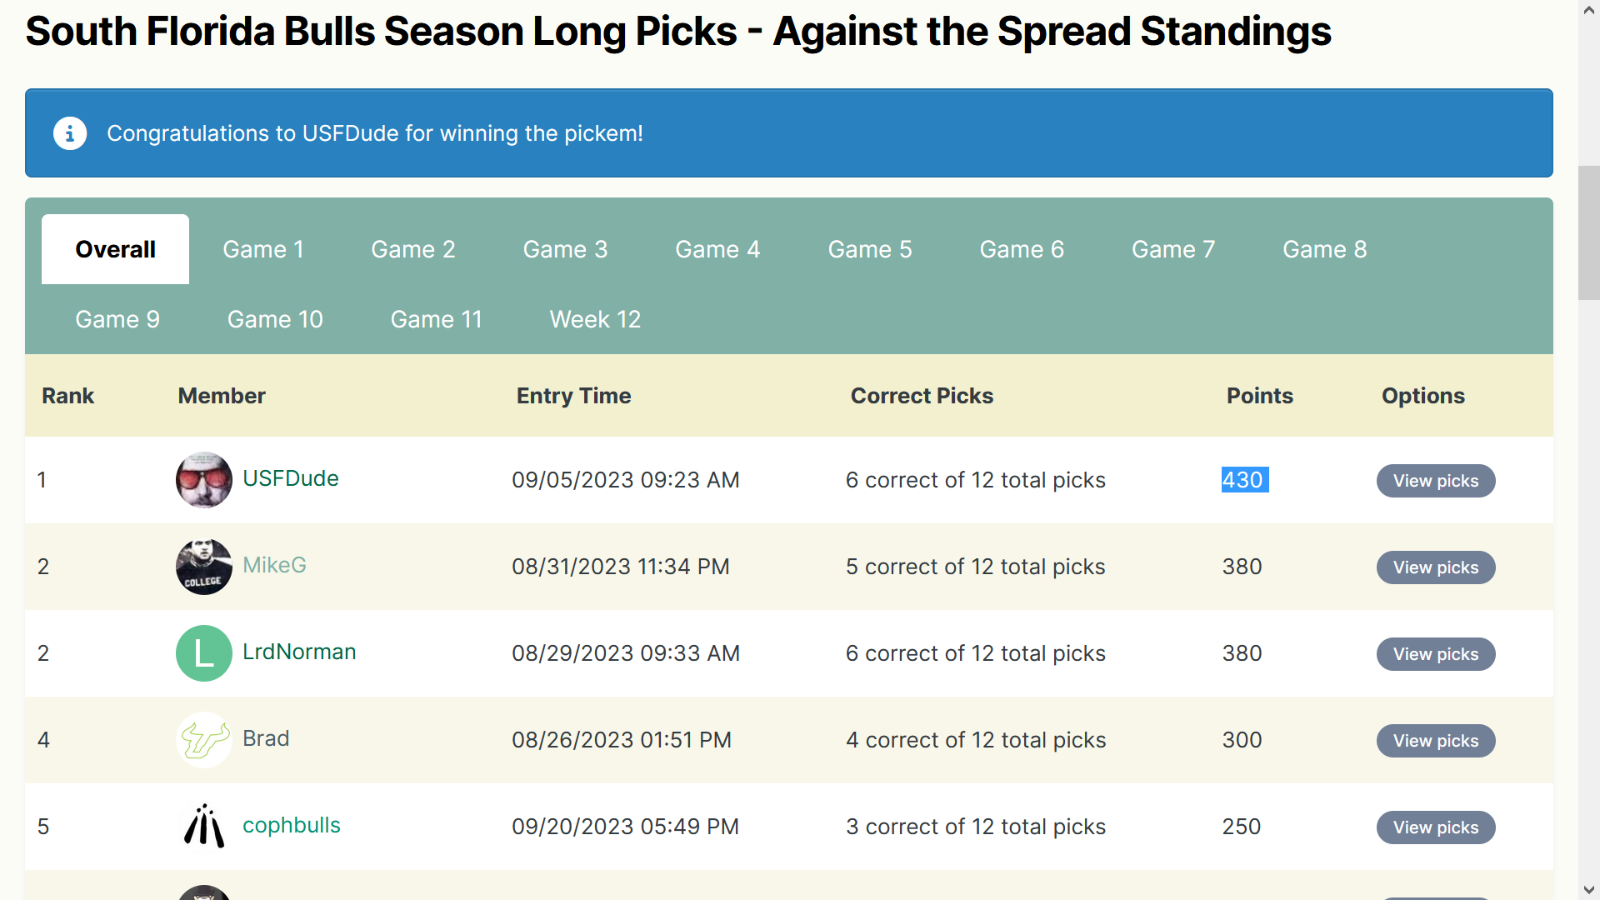Open the Week 12 tab
1600x900 pixels.
pos(595,319)
